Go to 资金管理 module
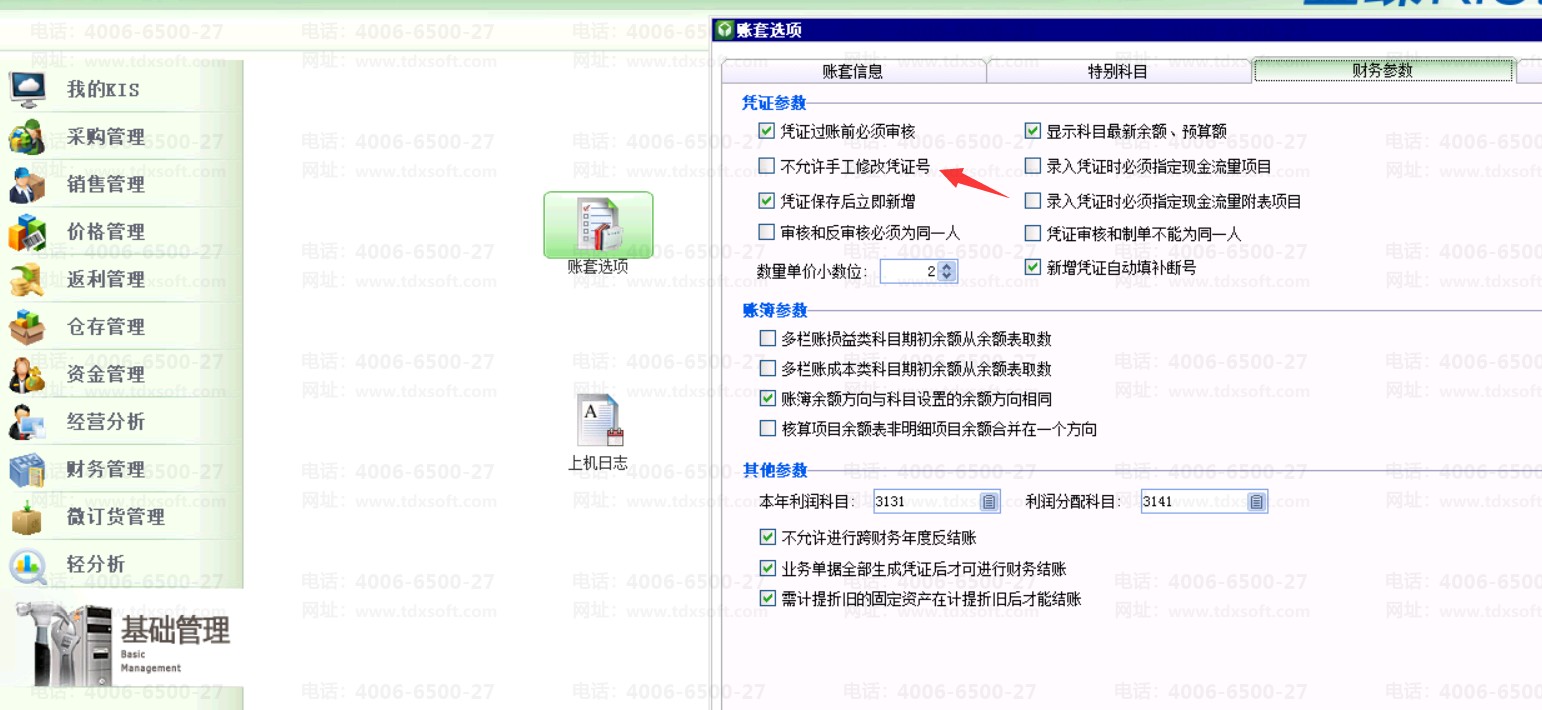1542x710 pixels. (105, 374)
